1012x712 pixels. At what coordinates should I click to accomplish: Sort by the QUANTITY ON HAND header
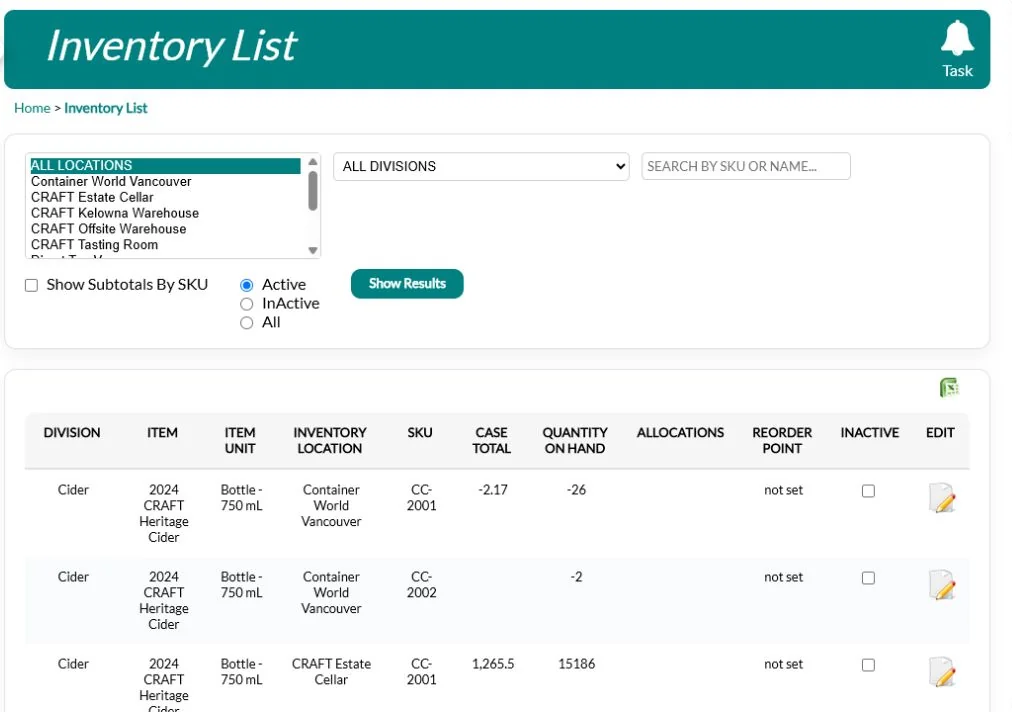click(x=575, y=440)
